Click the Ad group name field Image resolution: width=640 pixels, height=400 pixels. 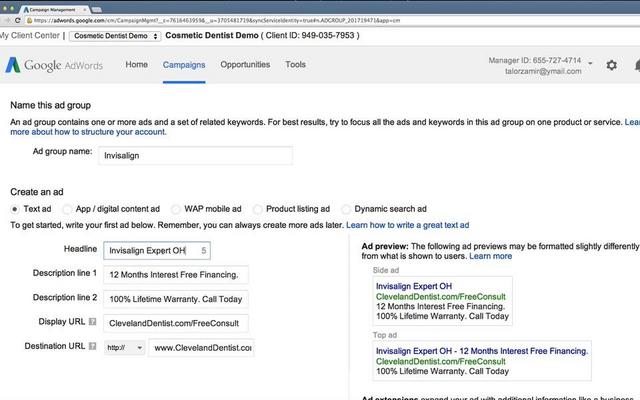[x=195, y=156]
